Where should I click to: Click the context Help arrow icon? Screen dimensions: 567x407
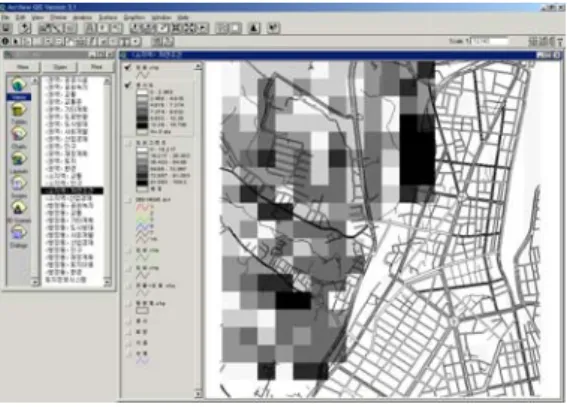[x=274, y=28]
